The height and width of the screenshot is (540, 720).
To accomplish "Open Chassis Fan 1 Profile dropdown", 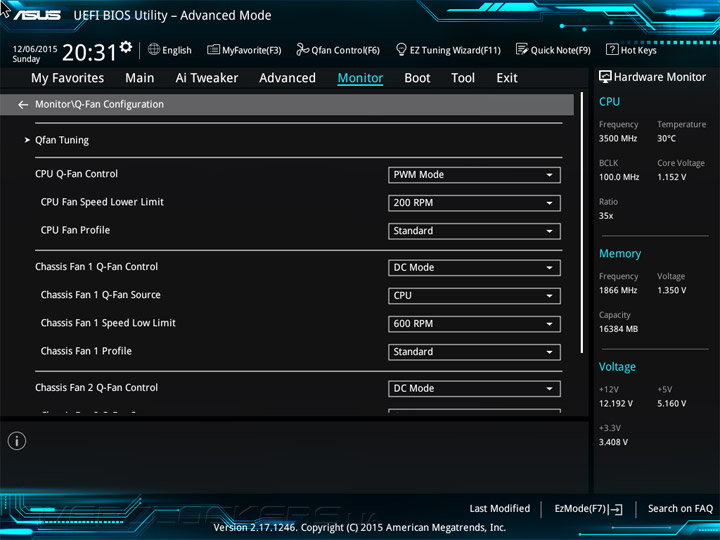I will (x=474, y=352).
